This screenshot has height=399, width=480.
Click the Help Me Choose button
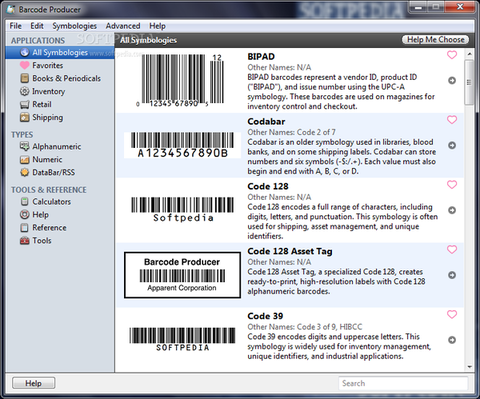click(435, 40)
